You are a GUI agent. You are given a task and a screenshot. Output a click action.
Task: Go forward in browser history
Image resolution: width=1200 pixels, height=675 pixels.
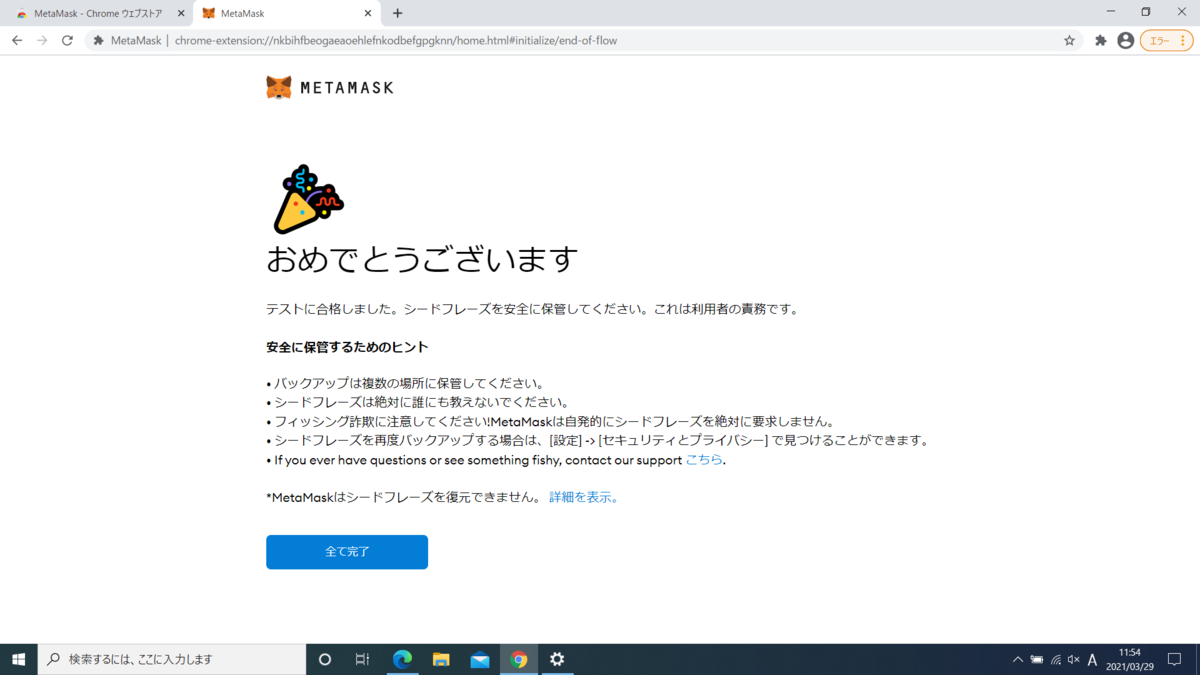point(42,41)
